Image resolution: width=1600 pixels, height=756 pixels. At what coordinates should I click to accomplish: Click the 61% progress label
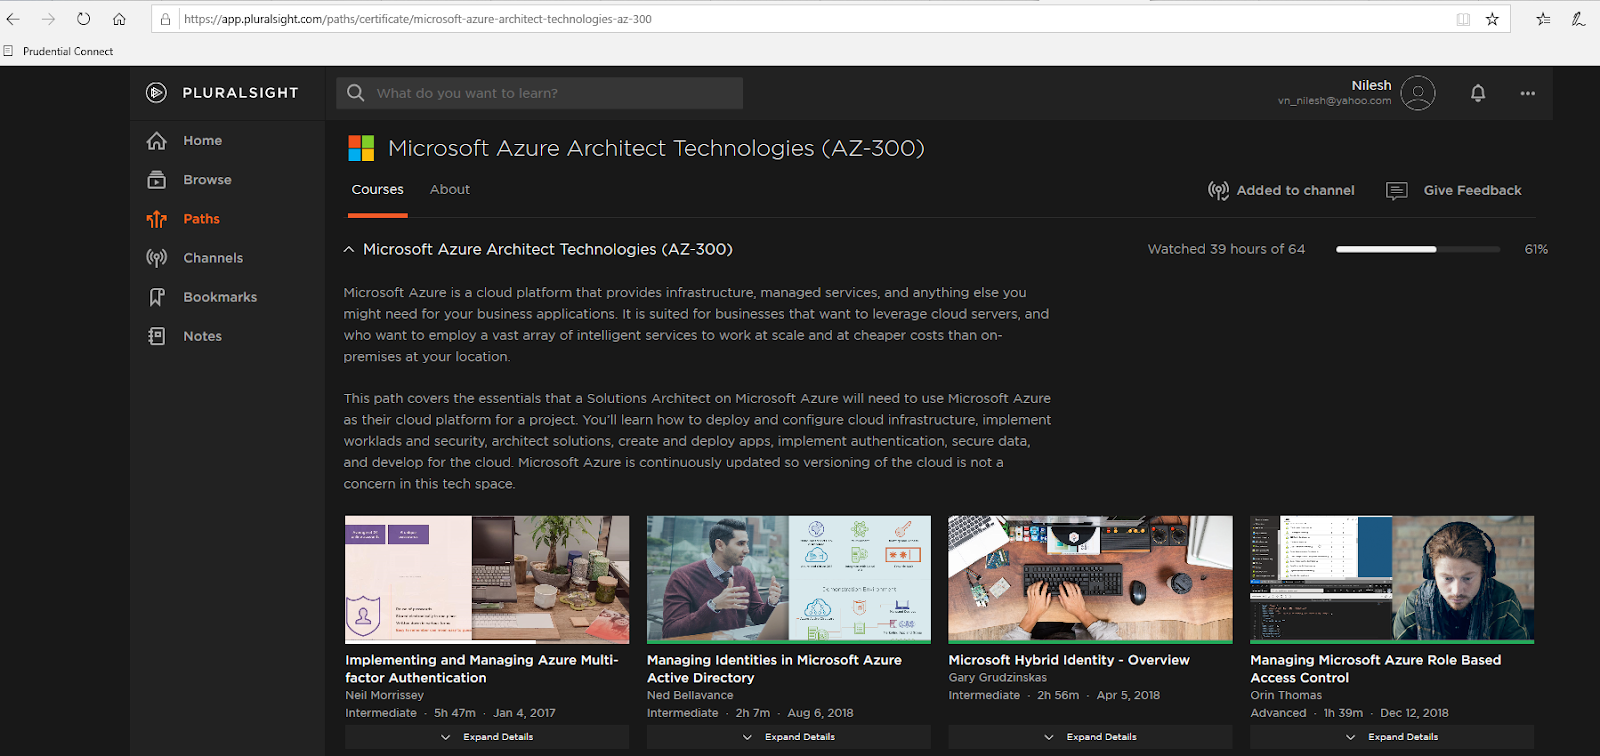pyautogui.click(x=1536, y=249)
